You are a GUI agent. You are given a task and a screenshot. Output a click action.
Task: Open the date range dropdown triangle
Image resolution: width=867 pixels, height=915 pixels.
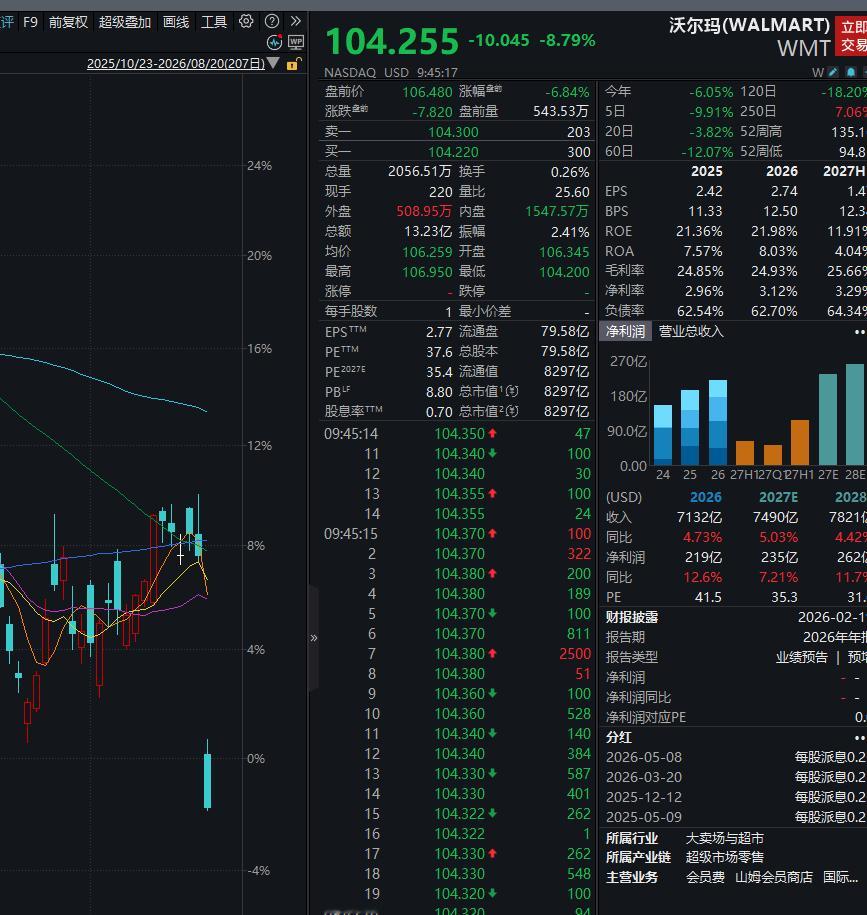273,63
